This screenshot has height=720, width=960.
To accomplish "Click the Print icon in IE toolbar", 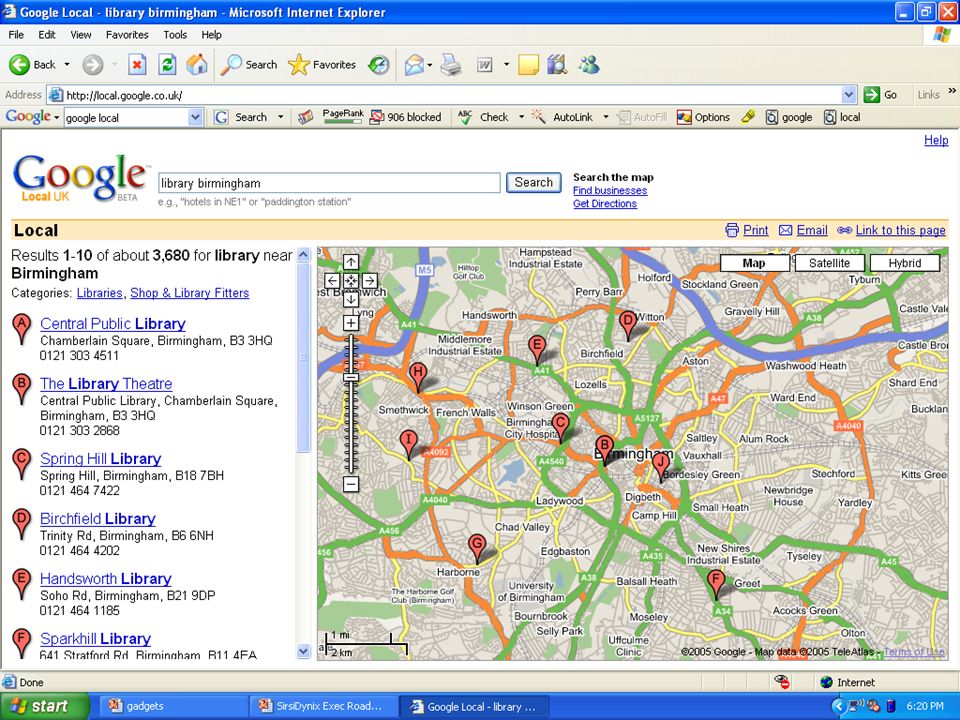I will coord(451,64).
